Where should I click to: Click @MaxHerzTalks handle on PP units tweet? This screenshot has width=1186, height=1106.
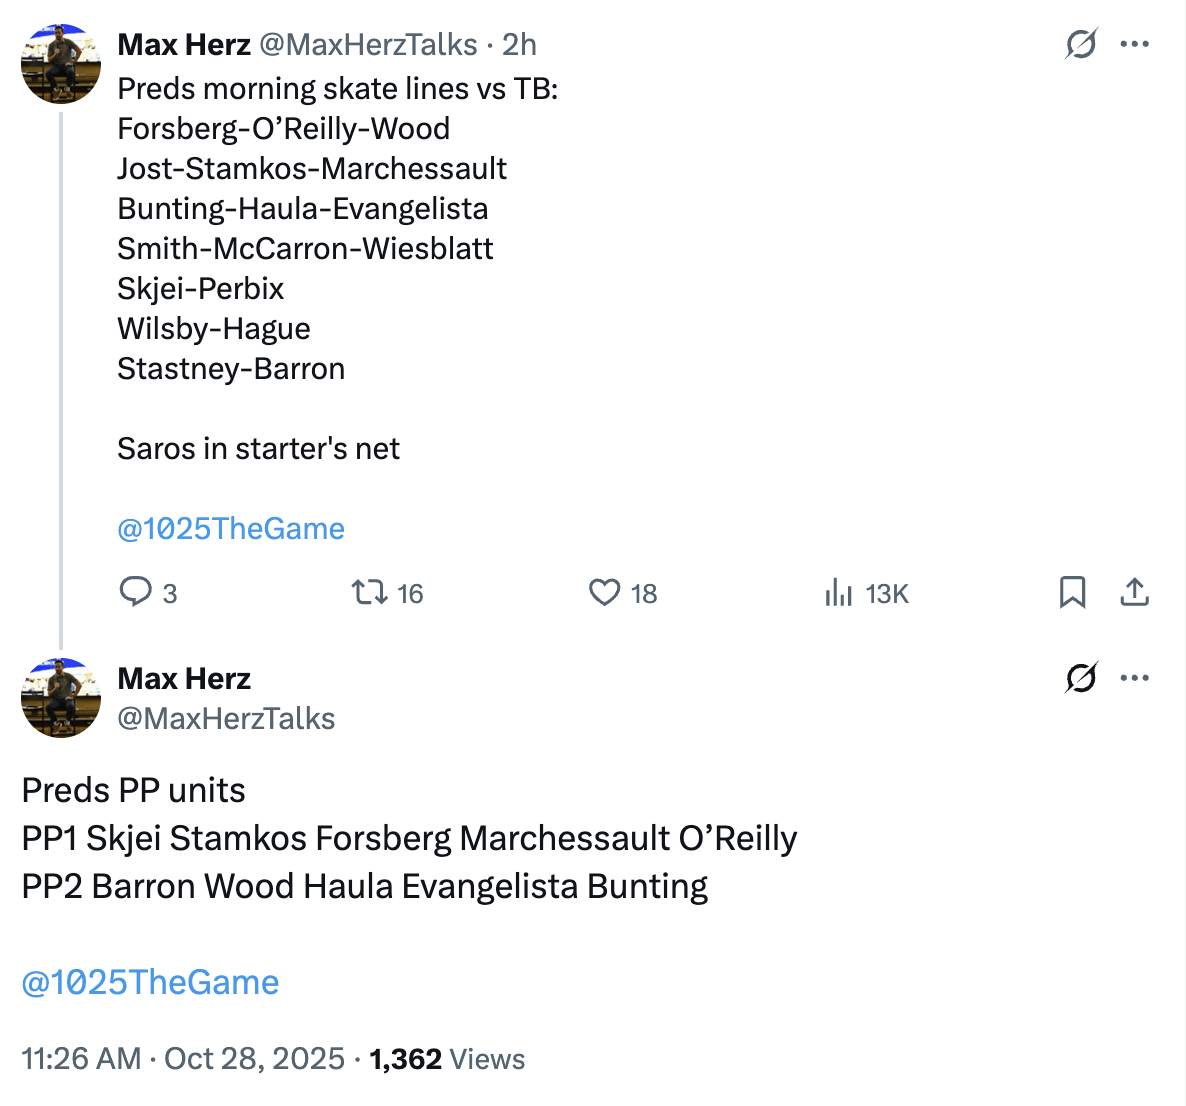pos(226,718)
